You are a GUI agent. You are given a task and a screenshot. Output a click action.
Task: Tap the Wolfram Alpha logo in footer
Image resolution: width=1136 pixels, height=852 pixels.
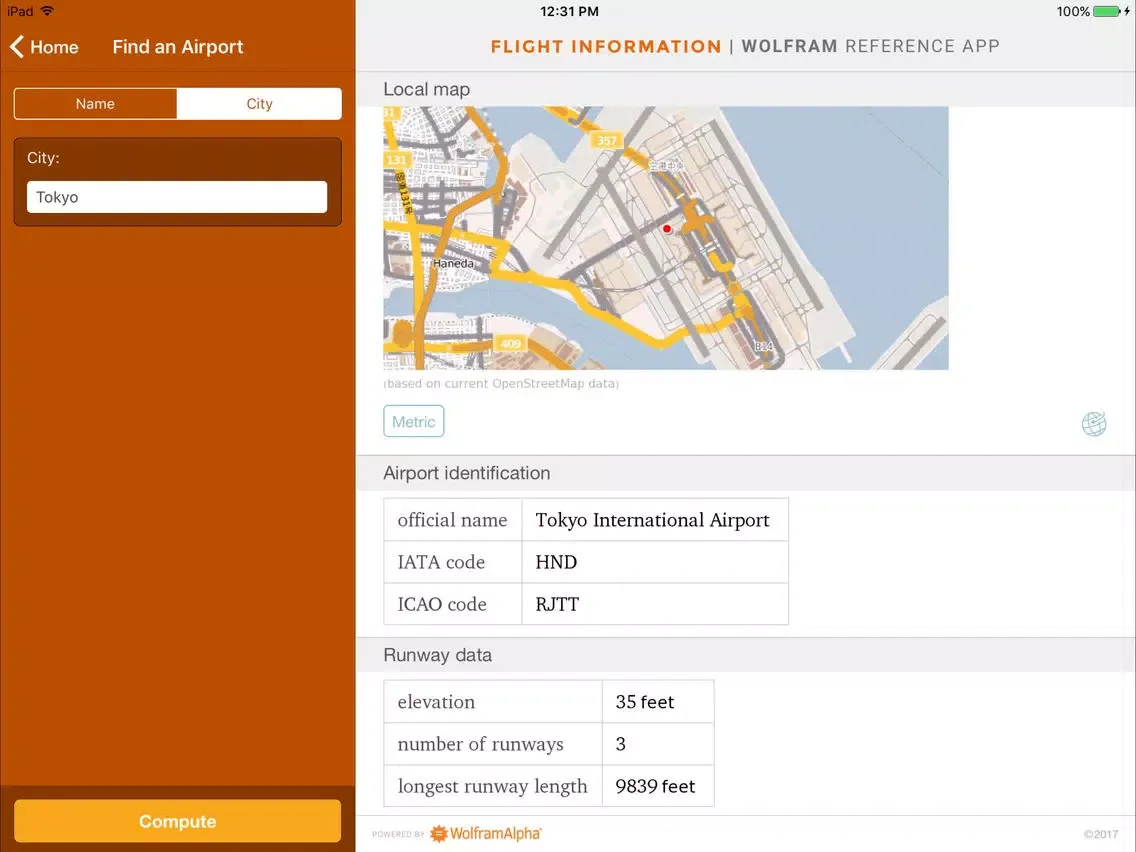click(x=485, y=834)
